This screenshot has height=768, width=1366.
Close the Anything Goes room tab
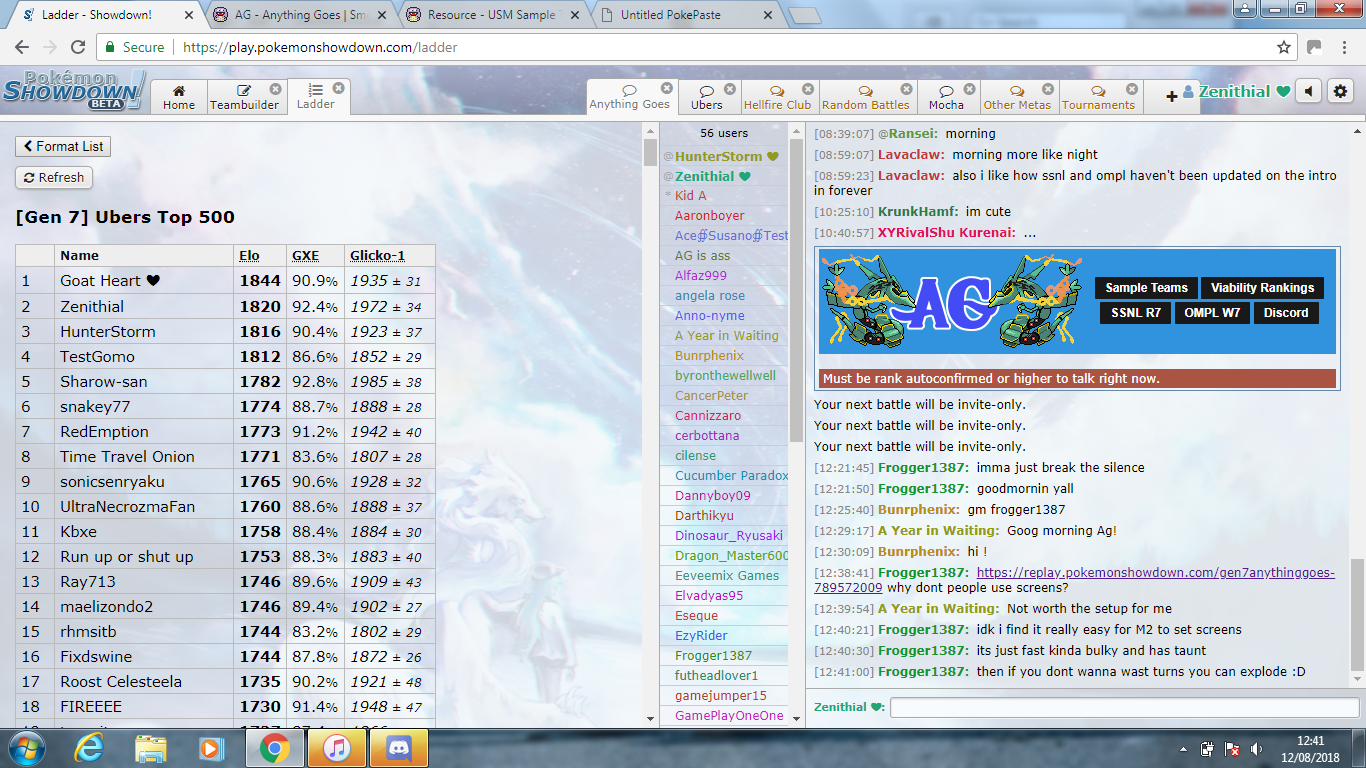coord(667,89)
